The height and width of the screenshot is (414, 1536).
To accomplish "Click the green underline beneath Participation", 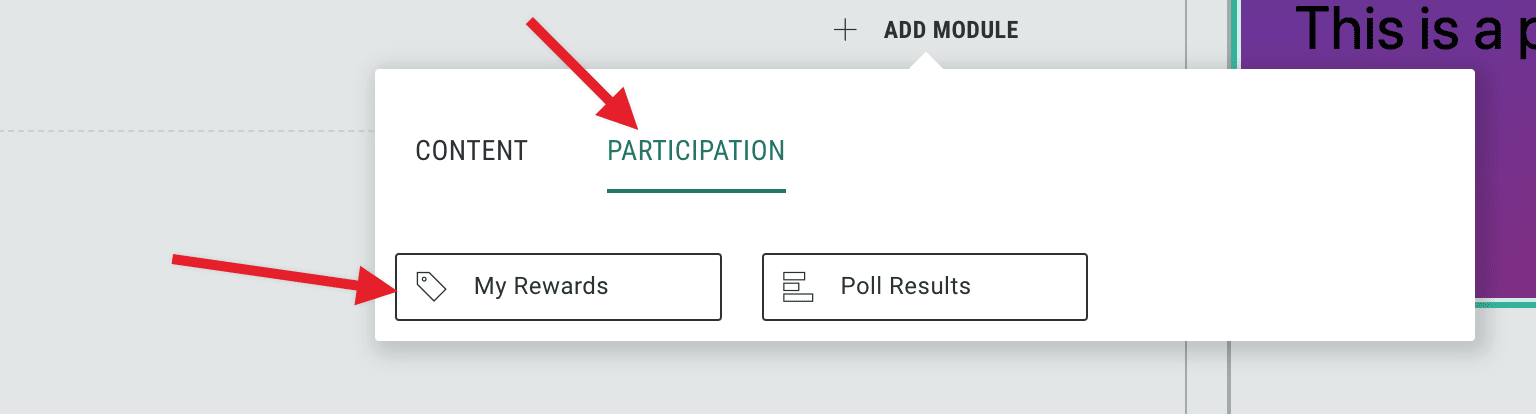I will (696, 190).
